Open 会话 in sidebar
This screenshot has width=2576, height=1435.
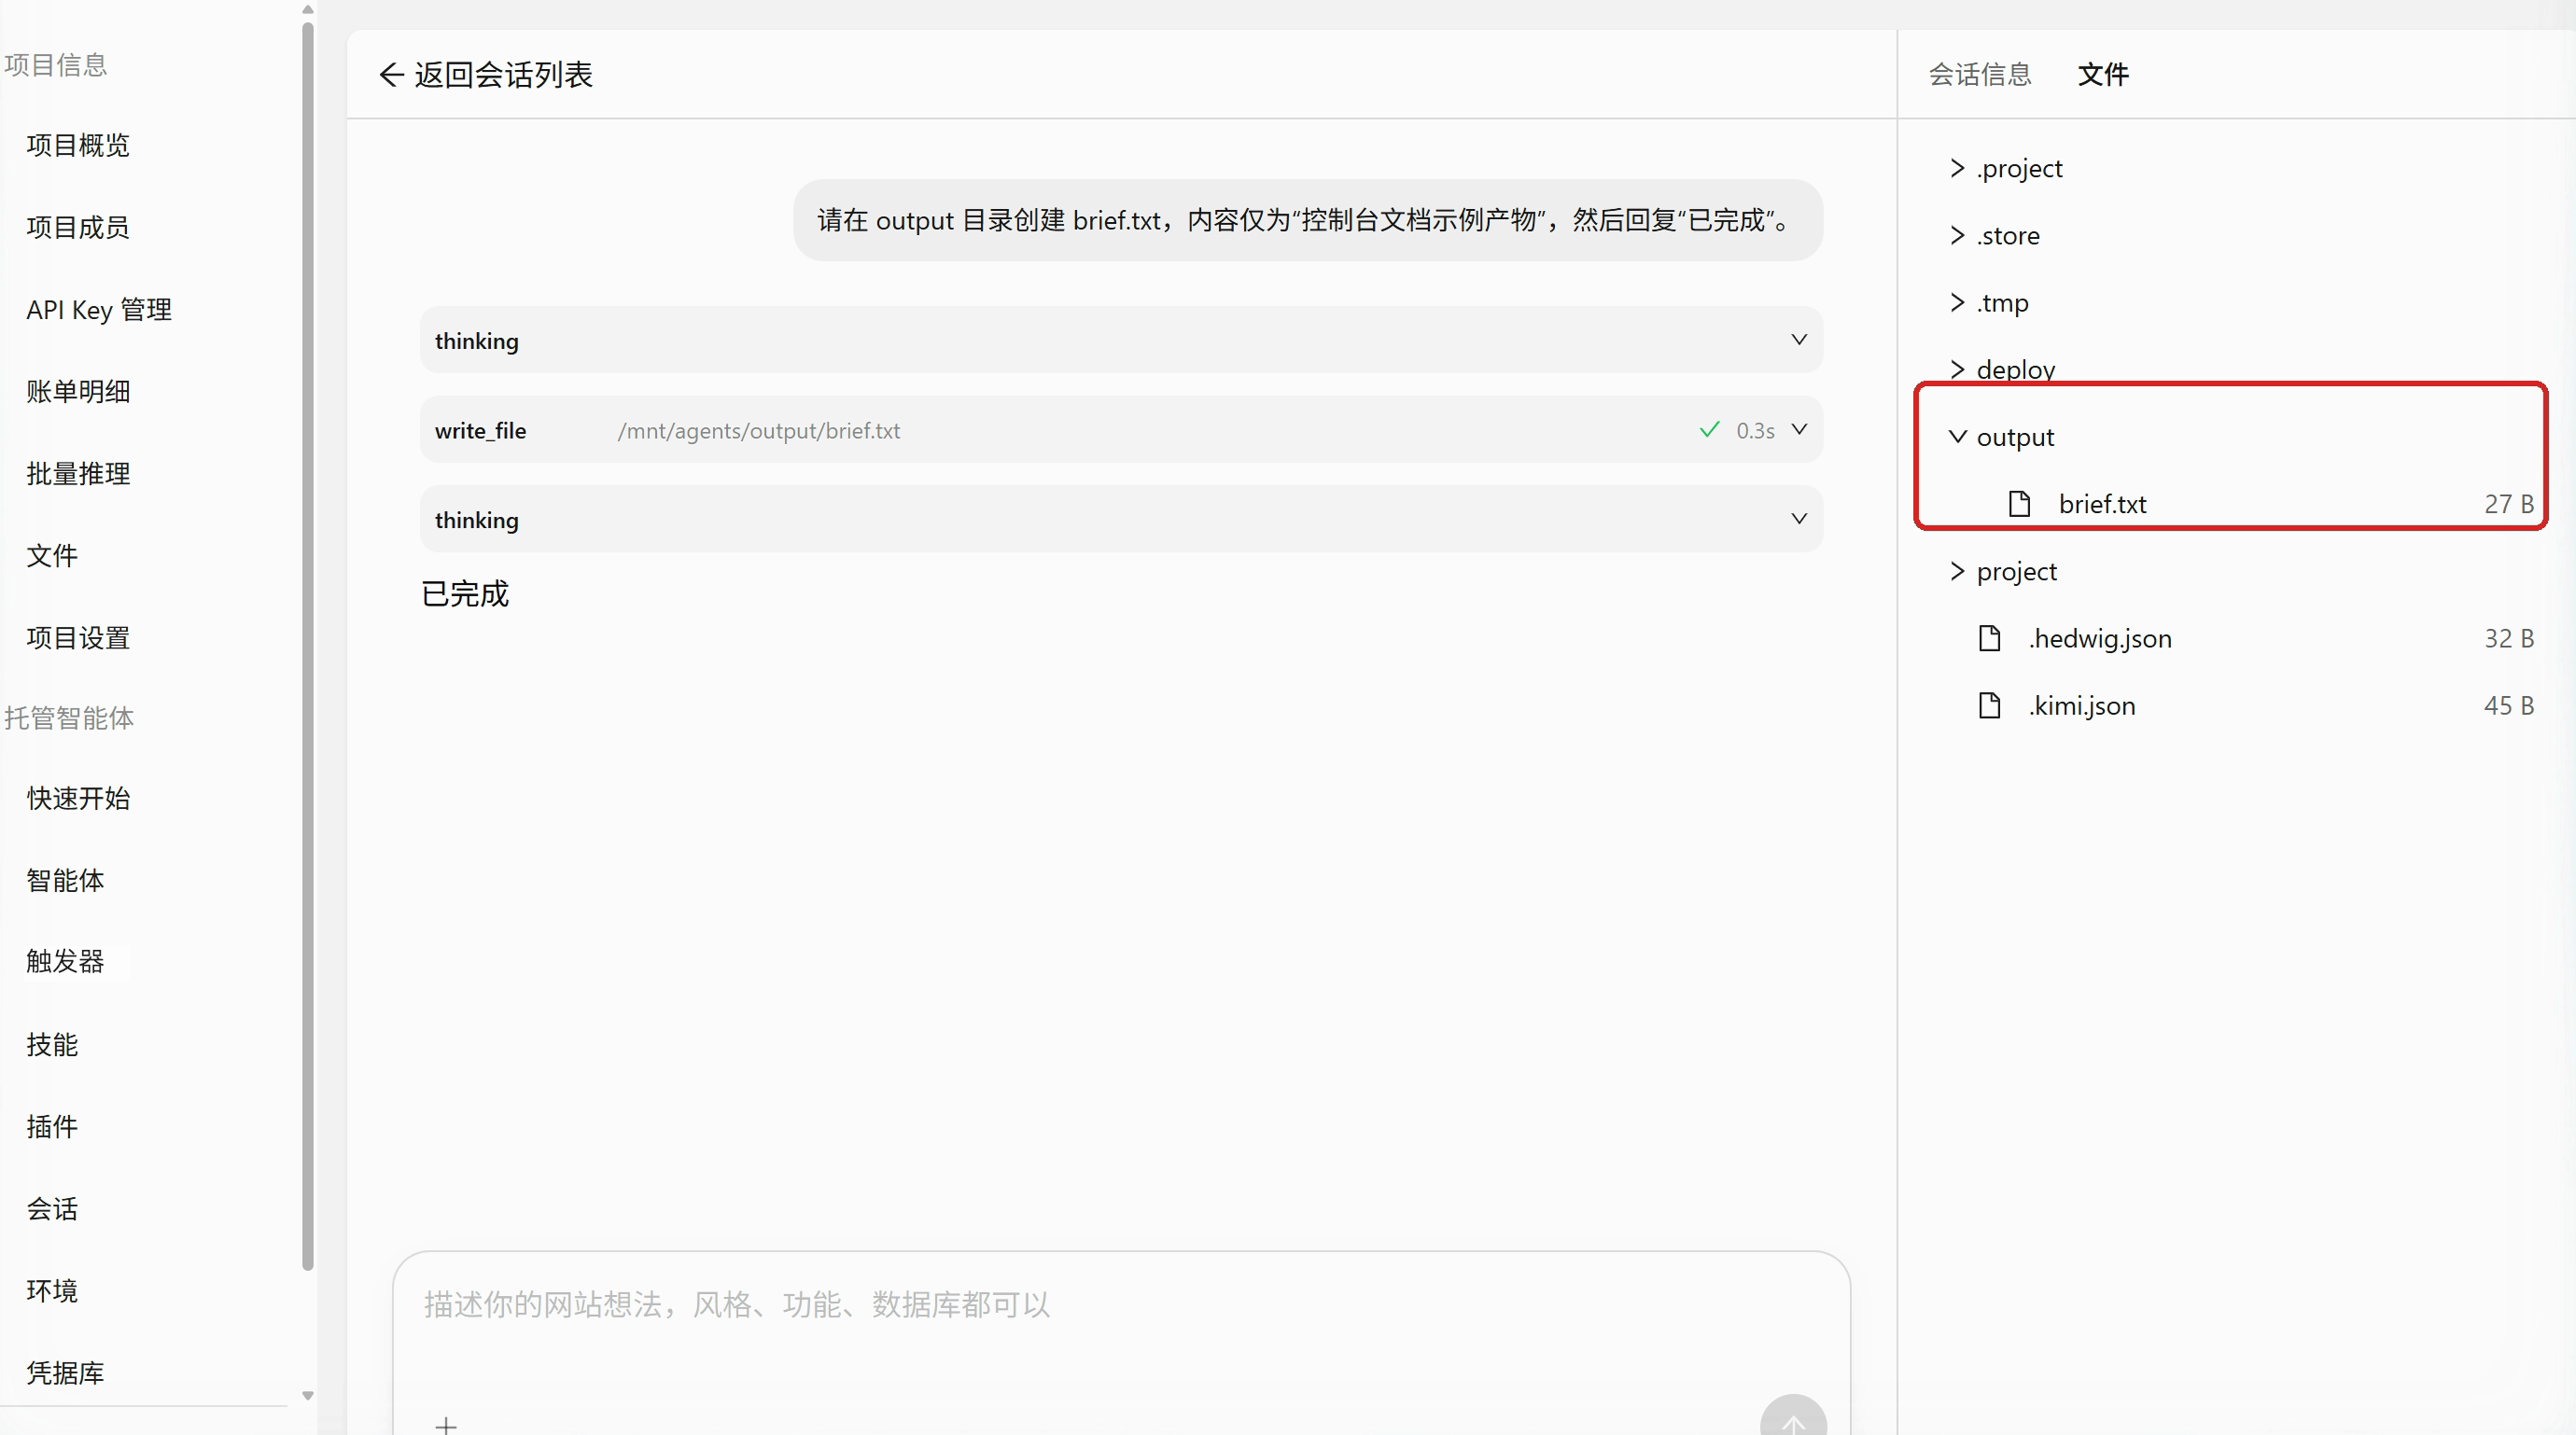tap(52, 1208)
